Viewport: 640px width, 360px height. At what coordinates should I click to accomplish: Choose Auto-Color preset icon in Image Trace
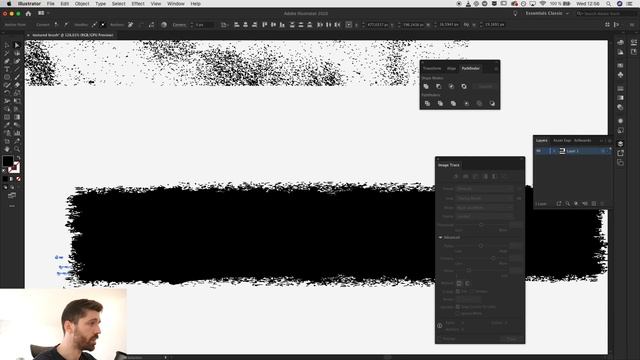[x=456, y=176]
